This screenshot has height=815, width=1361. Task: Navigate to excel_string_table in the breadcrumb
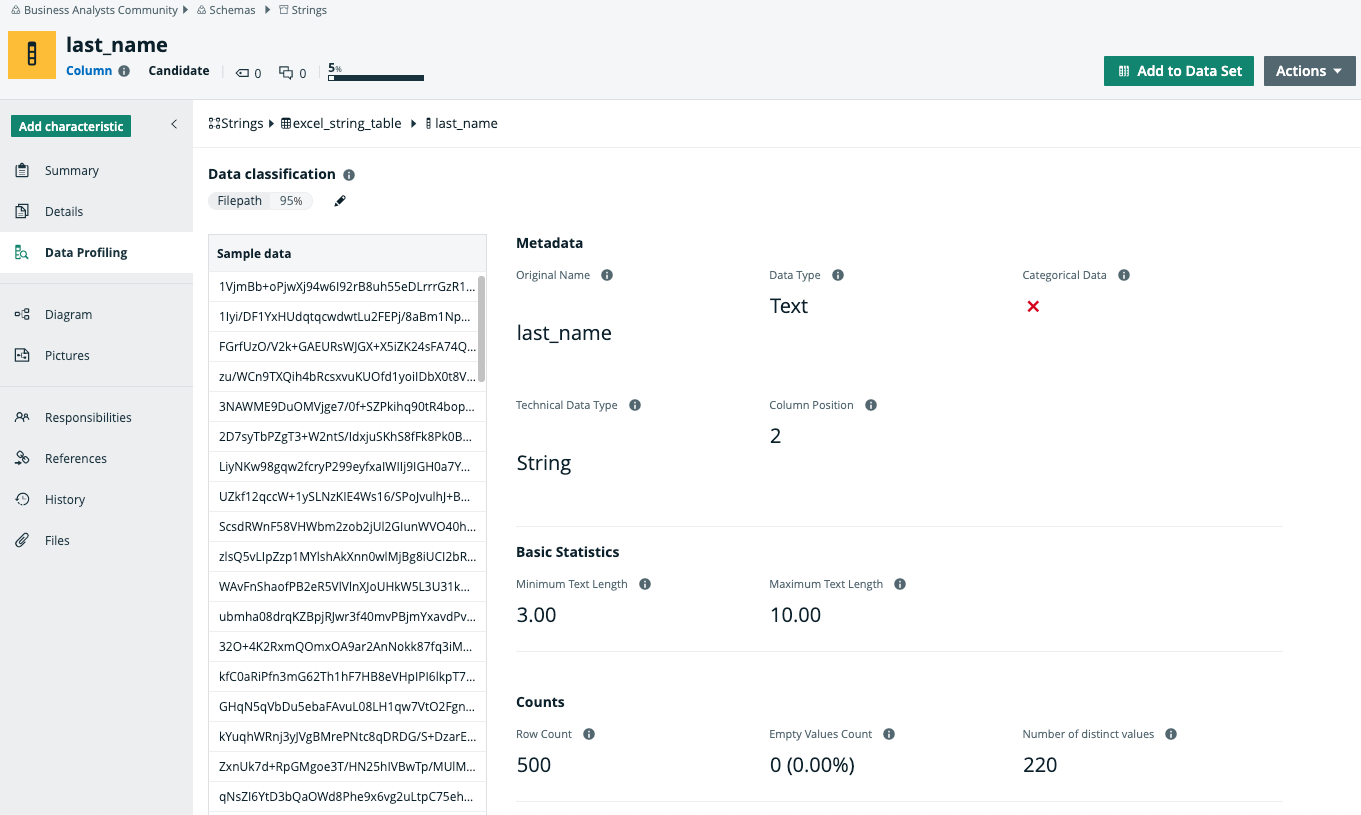pos(346,124)
